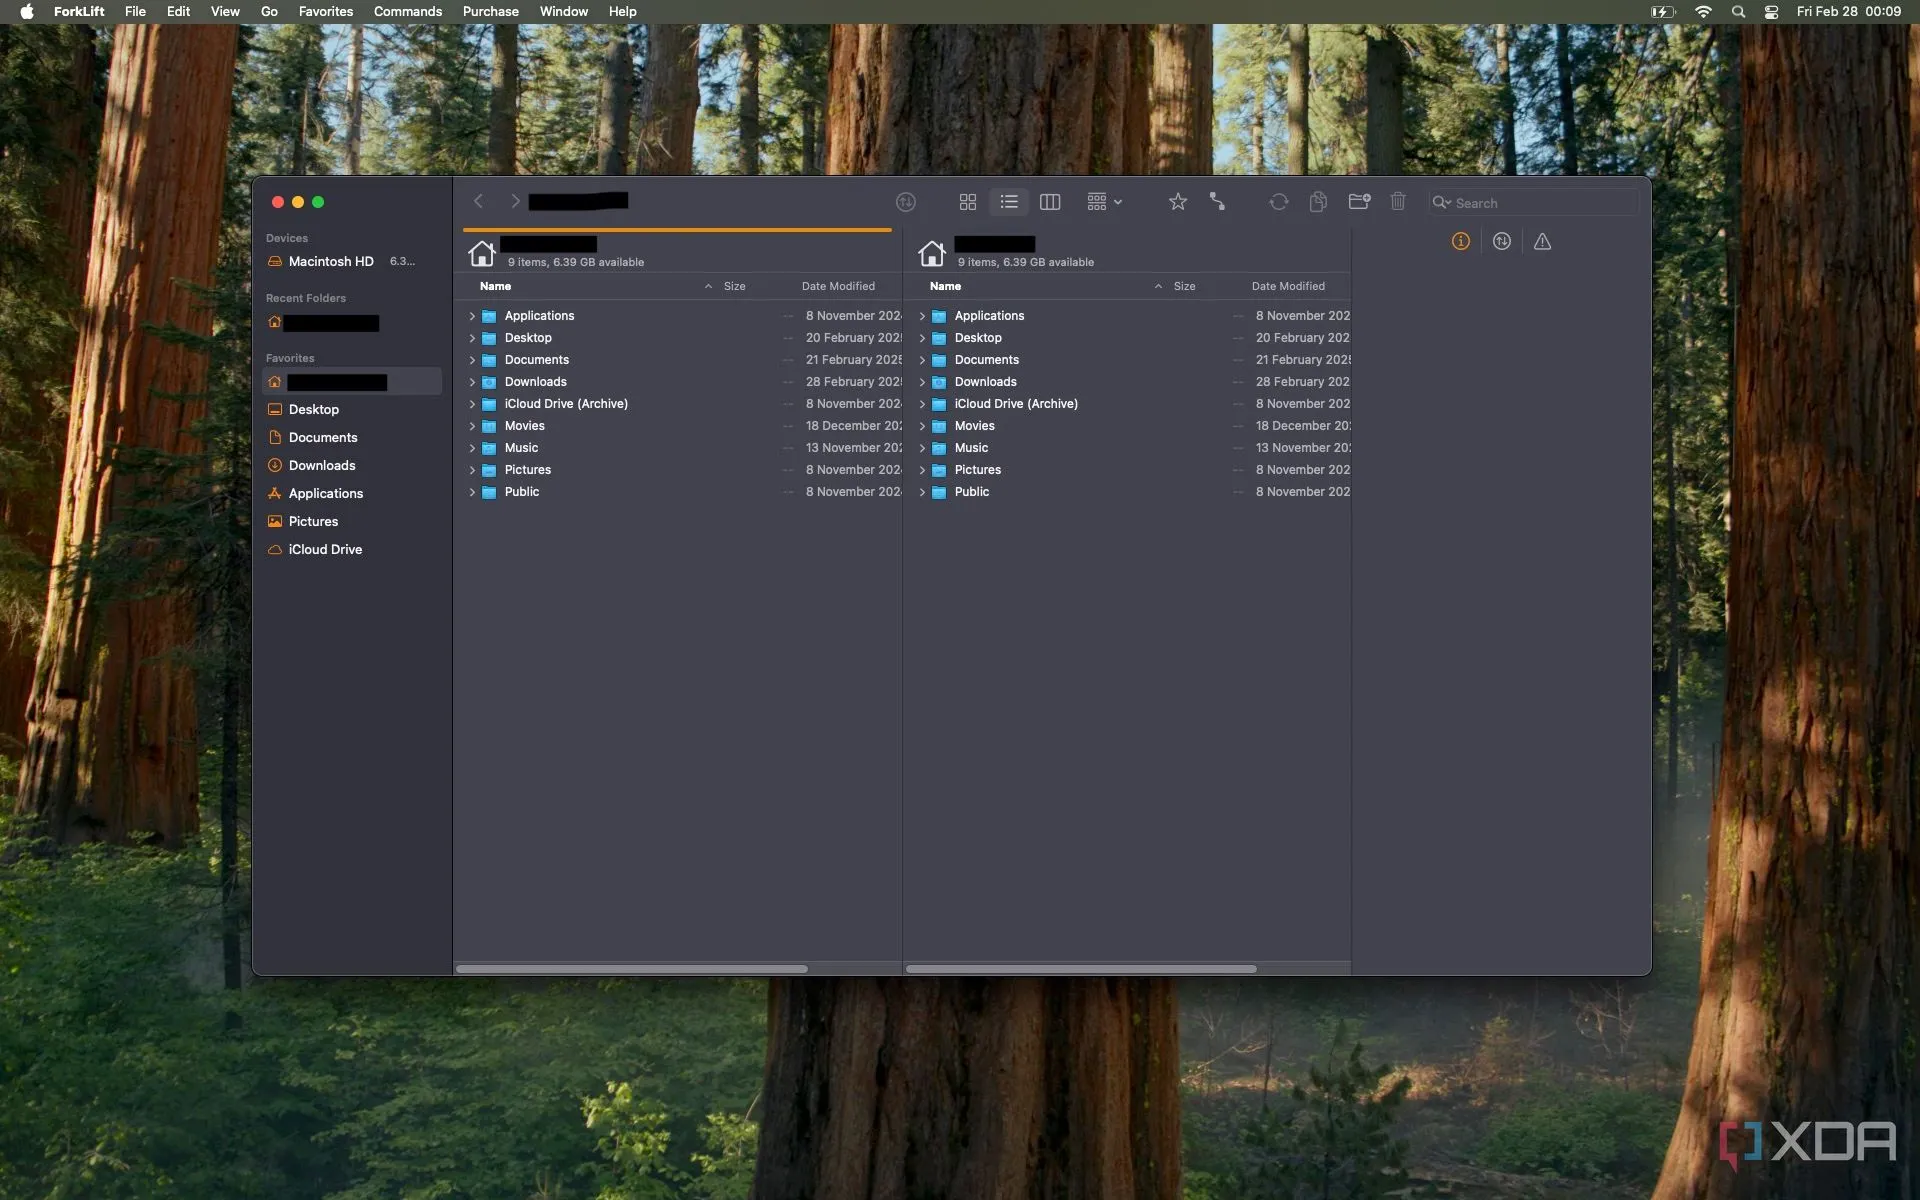Open the activity inspector tab
1920x1200 pixels.
point(1501,241)
